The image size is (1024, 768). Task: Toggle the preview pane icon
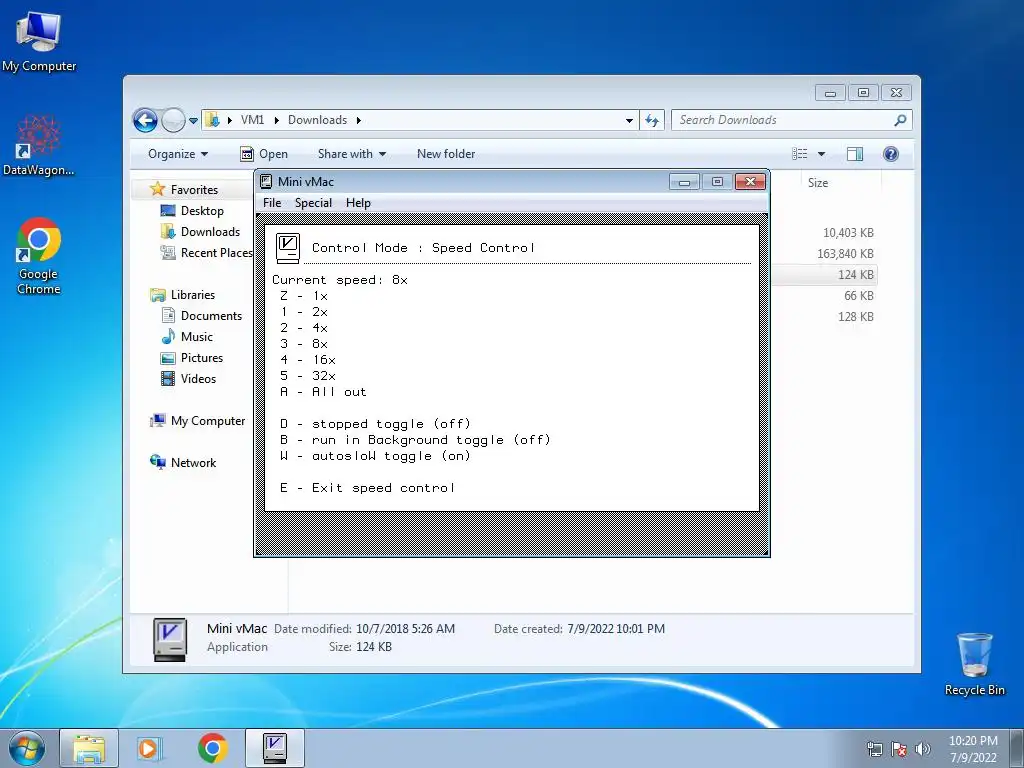point(855,154)
